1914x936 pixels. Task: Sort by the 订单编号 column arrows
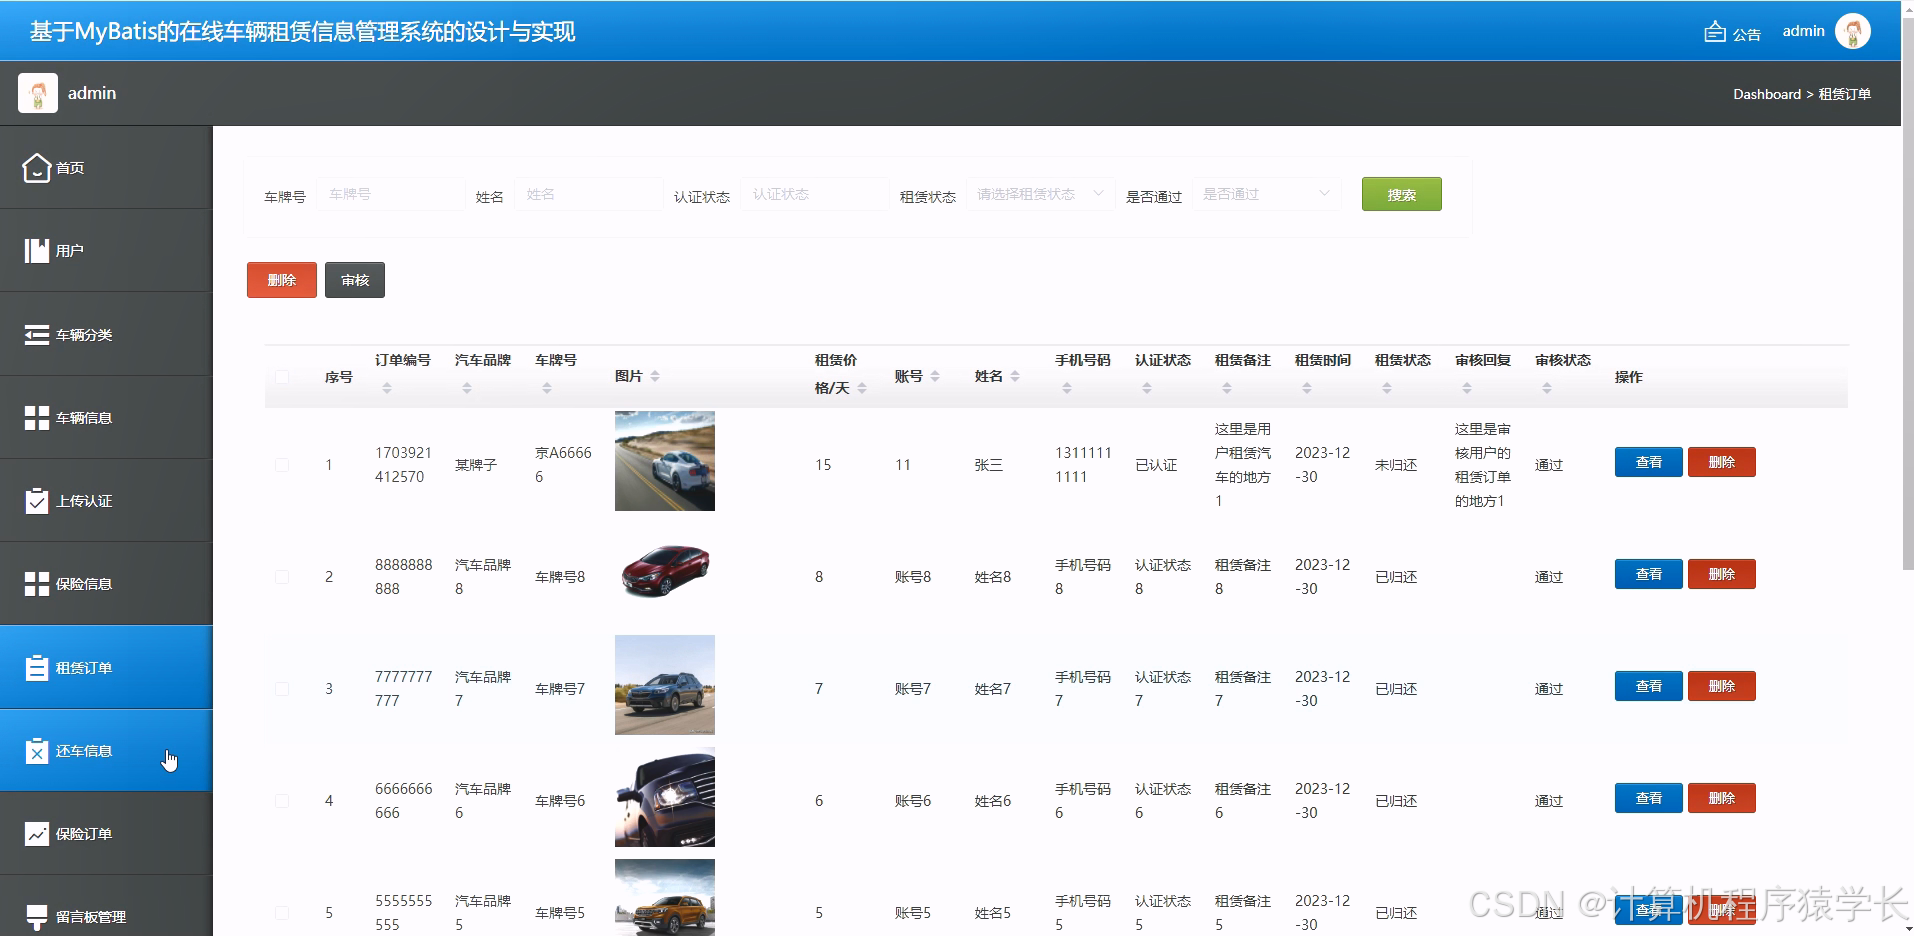coord(387,388)
